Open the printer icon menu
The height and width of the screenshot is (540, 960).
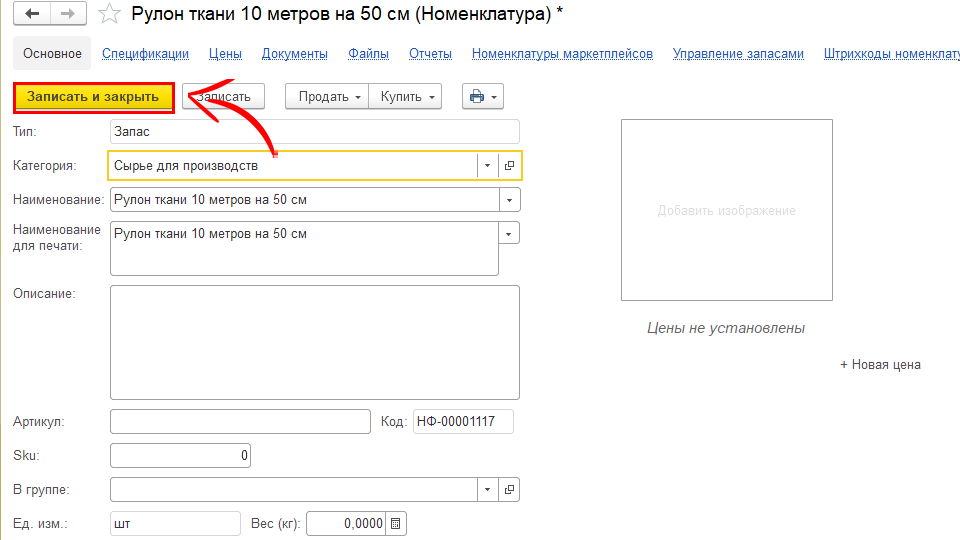pos(482,96)
